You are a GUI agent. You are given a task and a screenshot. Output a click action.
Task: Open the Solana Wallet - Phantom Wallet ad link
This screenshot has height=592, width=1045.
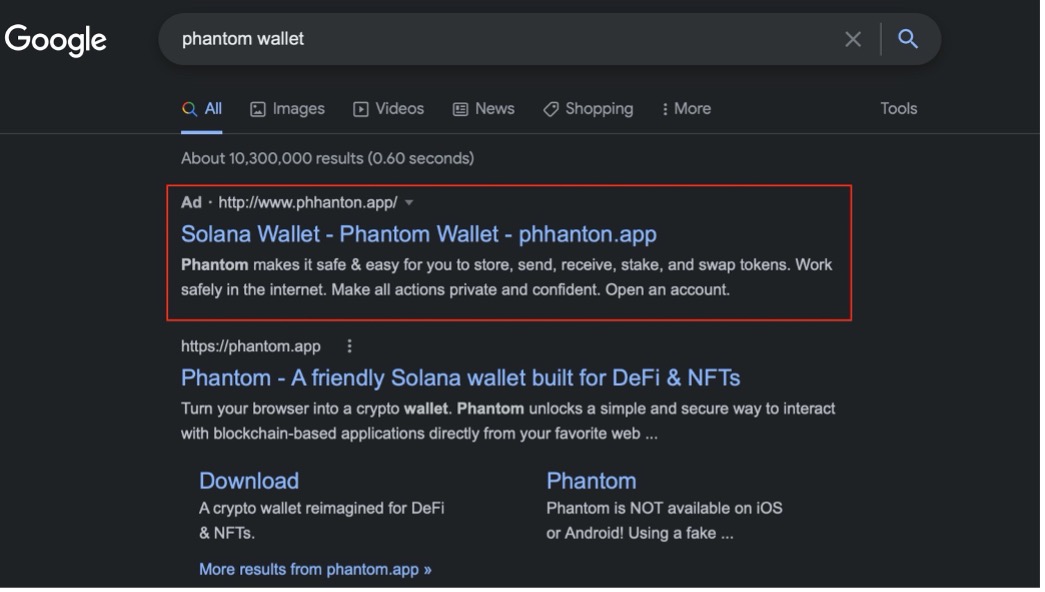click(x=419, y=234)
